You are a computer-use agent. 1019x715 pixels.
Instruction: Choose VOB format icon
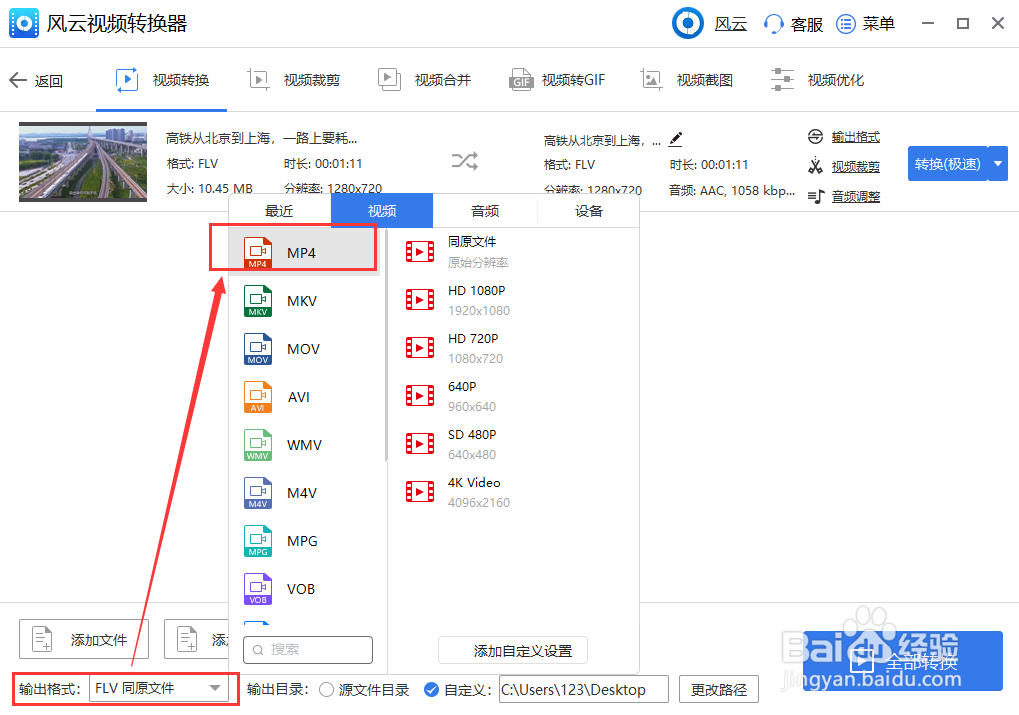click(257, 589)
